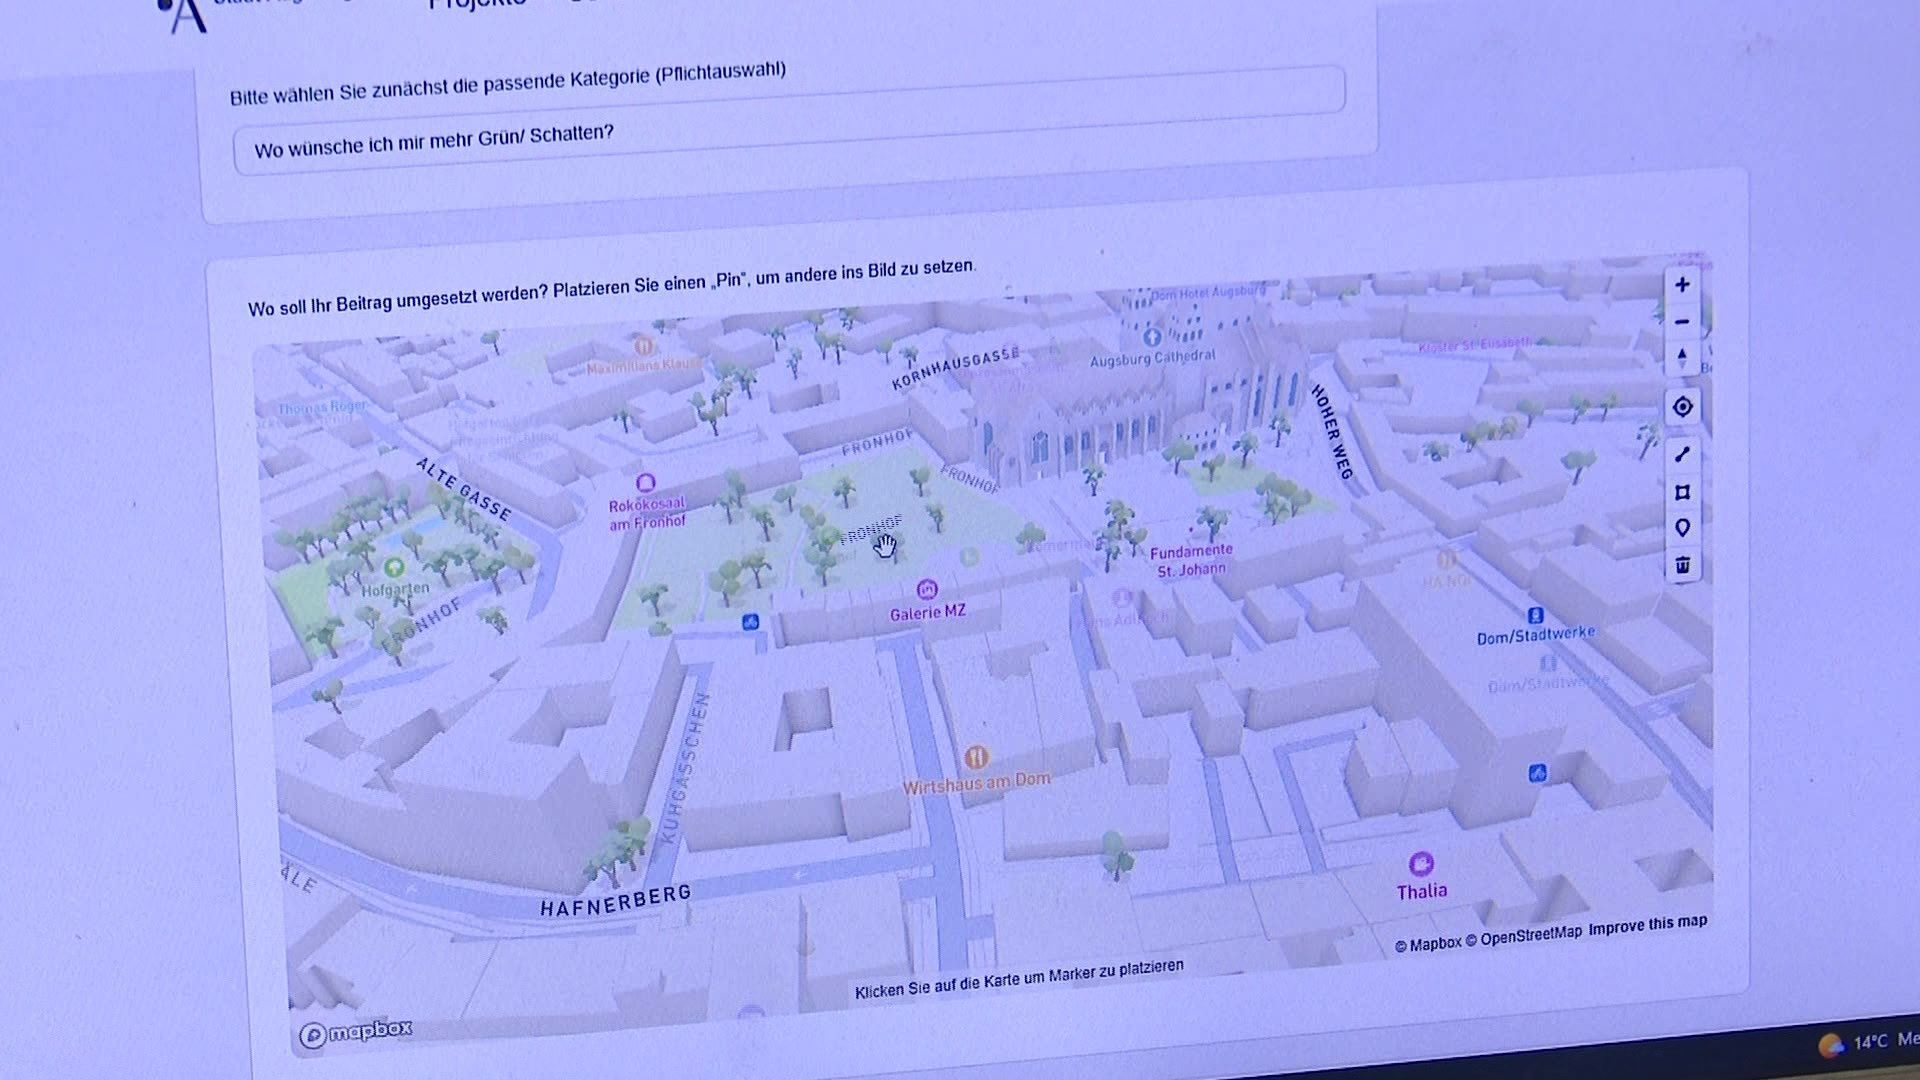Click the KORNHAUSGASSE street label
The height and width of the screenshot is (1080, 1920).
click(x=955, y=367)
